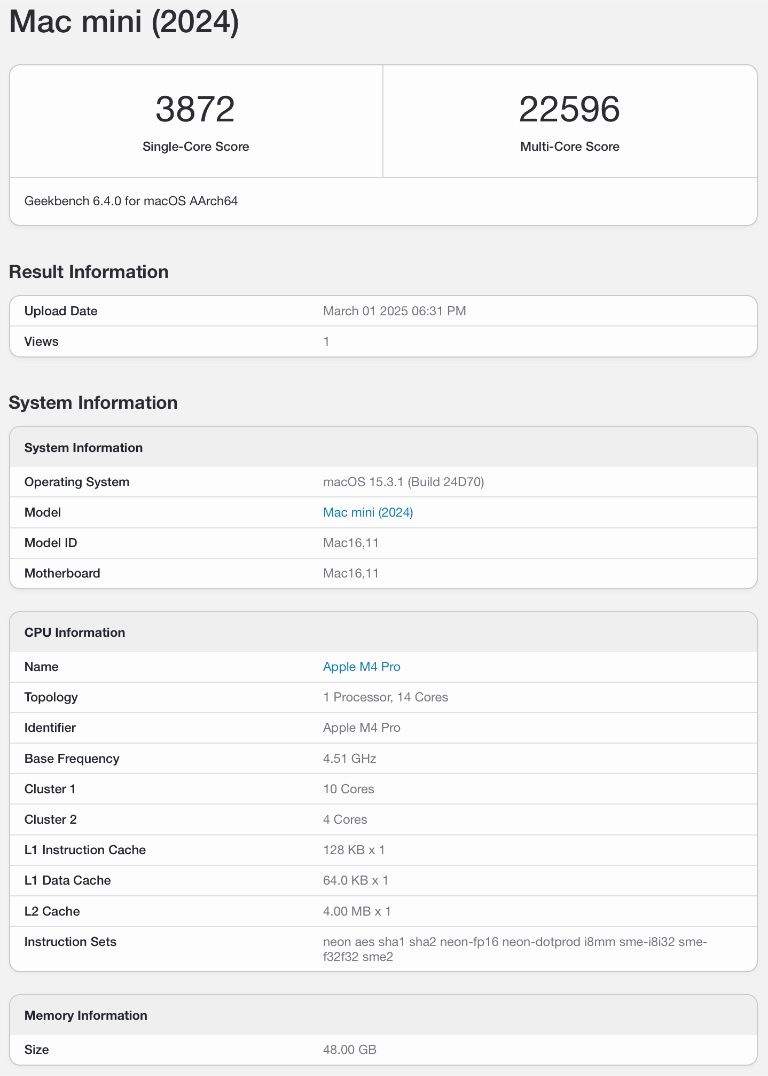Click the Model ID label
The width and height of the screenshot is (768, 1076).
coord(51,543)
